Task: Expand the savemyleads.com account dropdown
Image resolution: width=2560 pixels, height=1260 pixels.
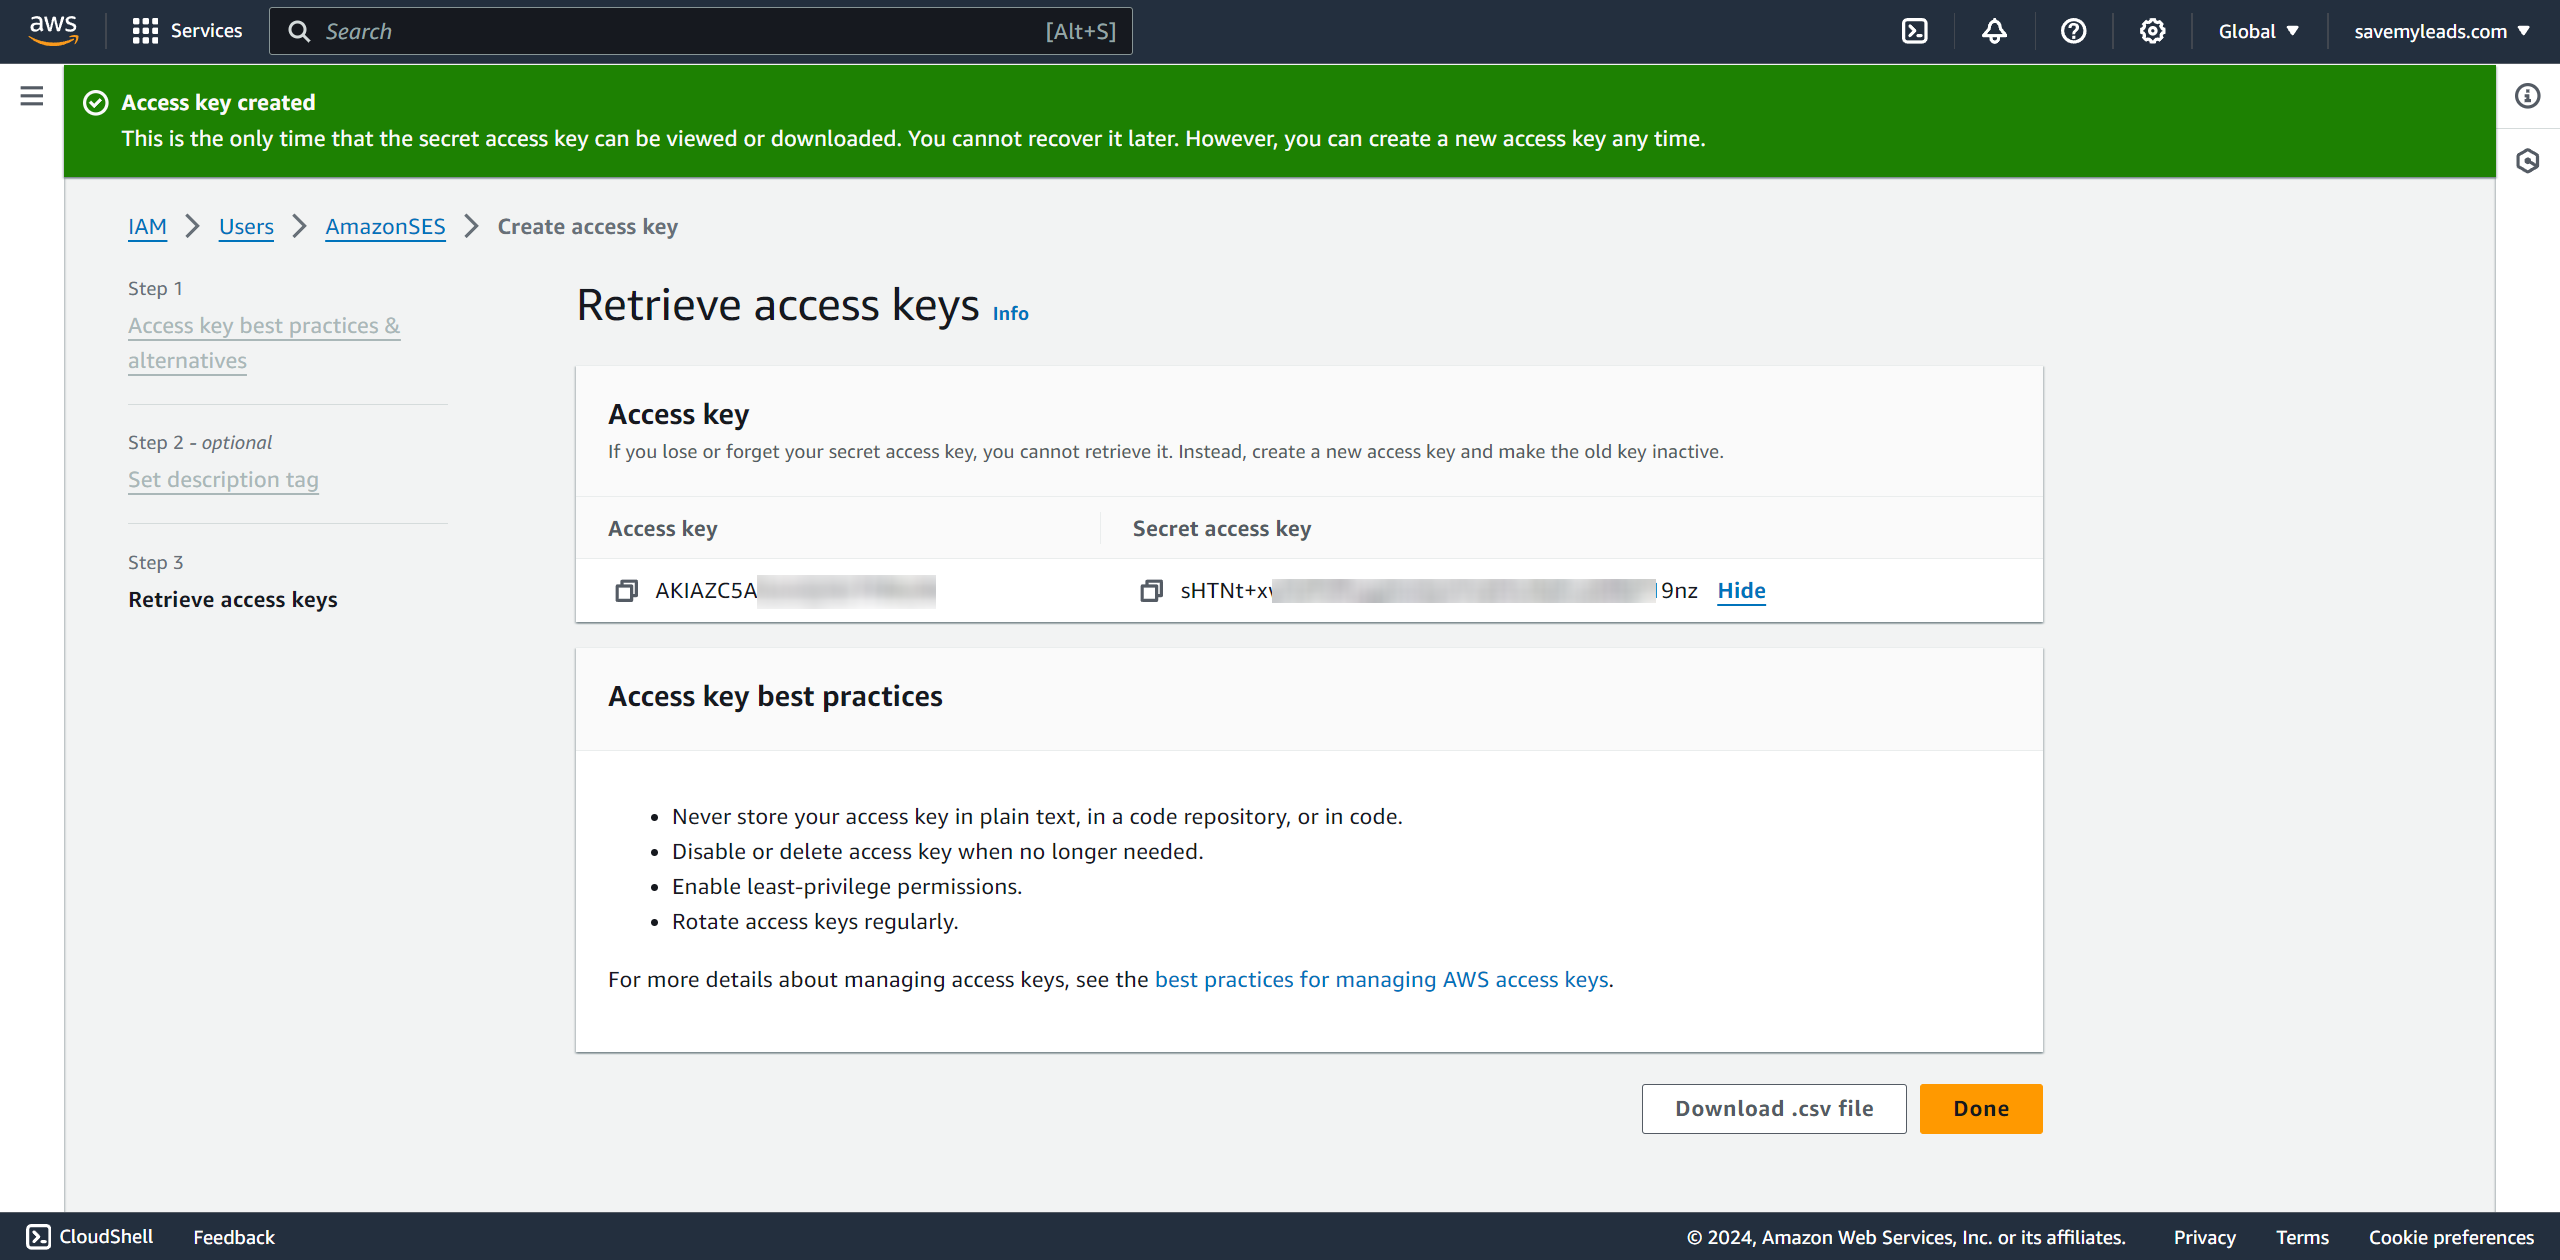Action: pos(2441,31)
